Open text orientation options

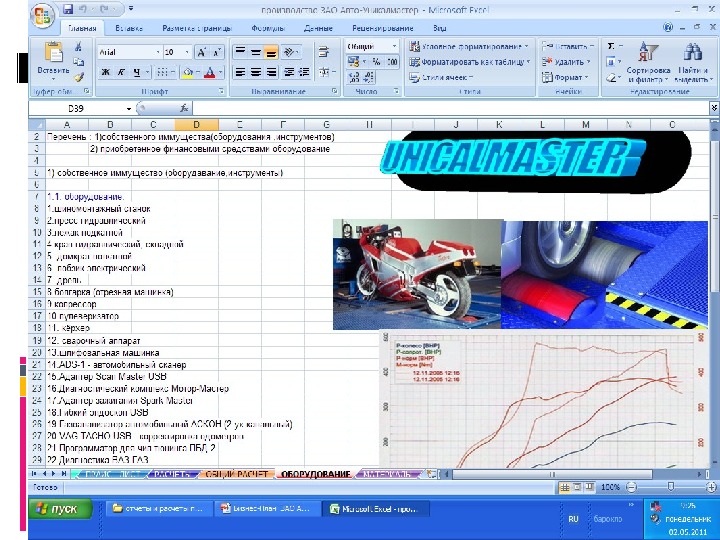click(291, 52)
